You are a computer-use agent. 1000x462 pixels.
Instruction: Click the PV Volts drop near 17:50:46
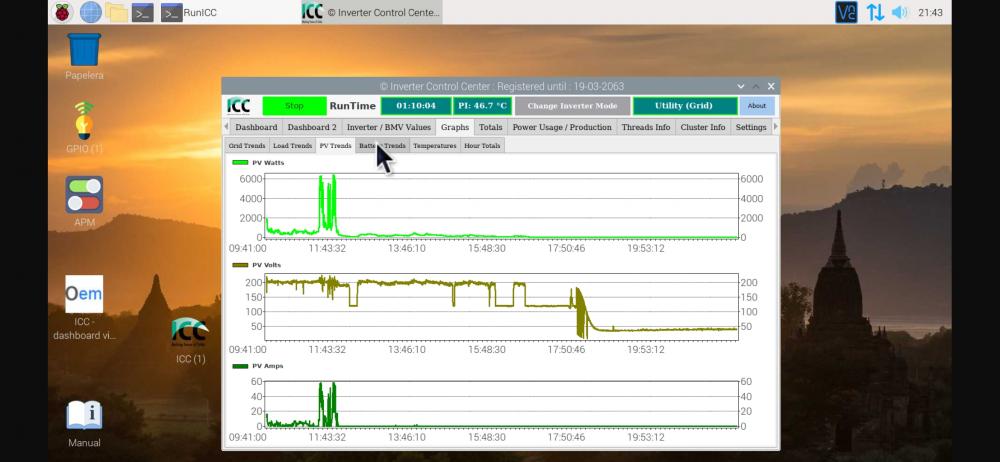click(580, 313)
